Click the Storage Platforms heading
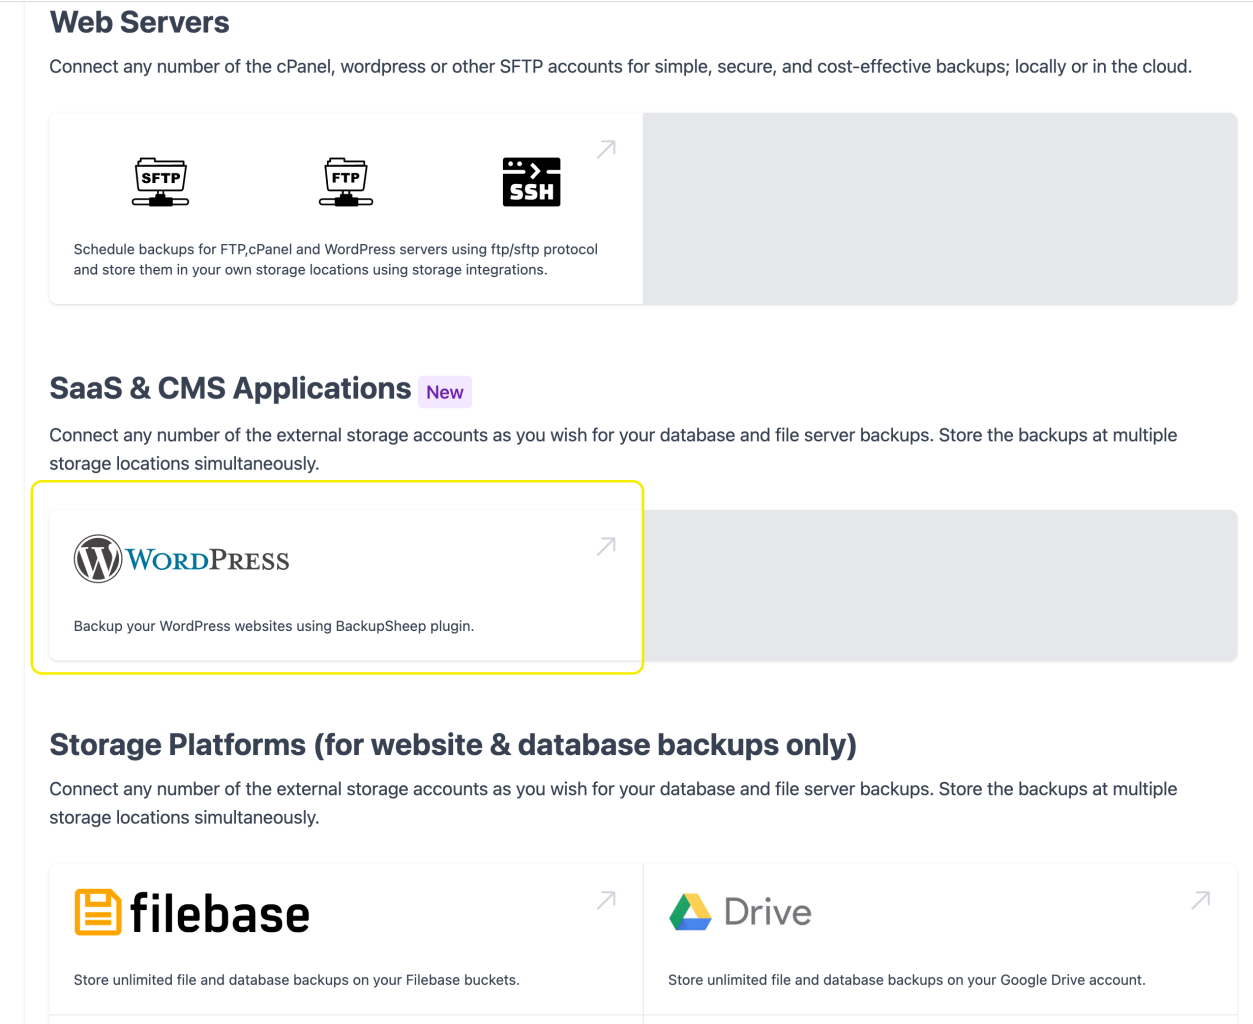The image size is (1253, 1024). tap(453, 745)
